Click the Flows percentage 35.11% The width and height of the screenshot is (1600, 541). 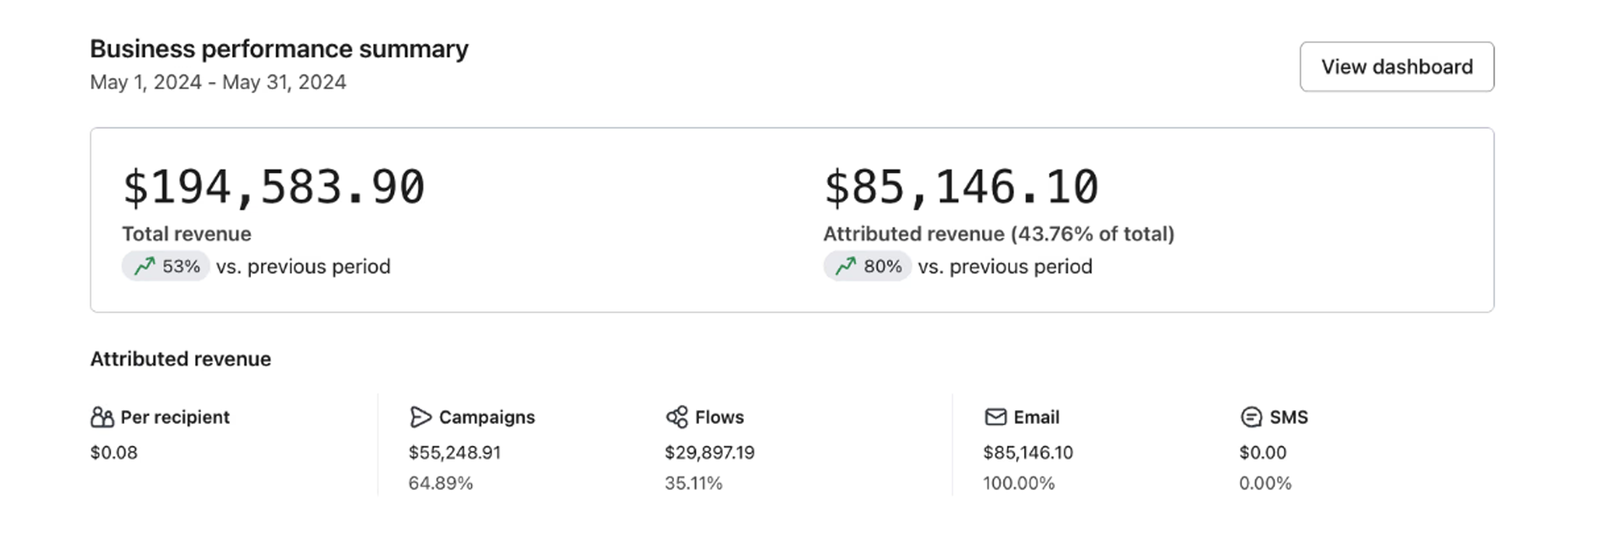click(693, 483)
